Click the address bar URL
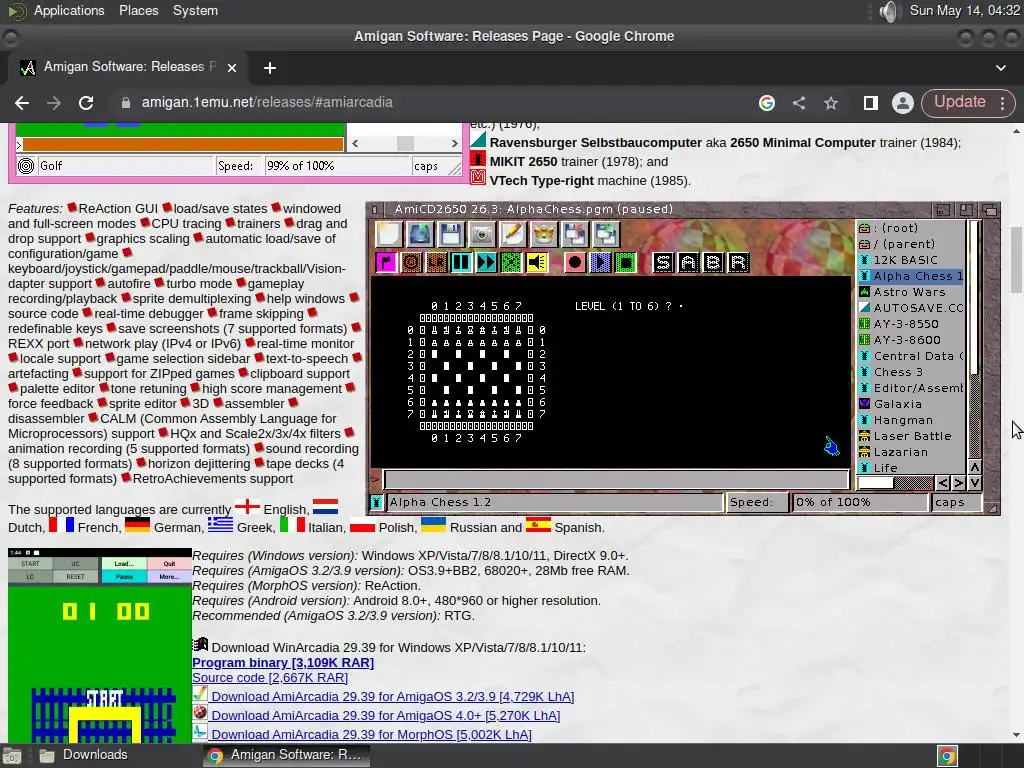1024x768 pixels. pyautogui.click(x=267, y=103)
